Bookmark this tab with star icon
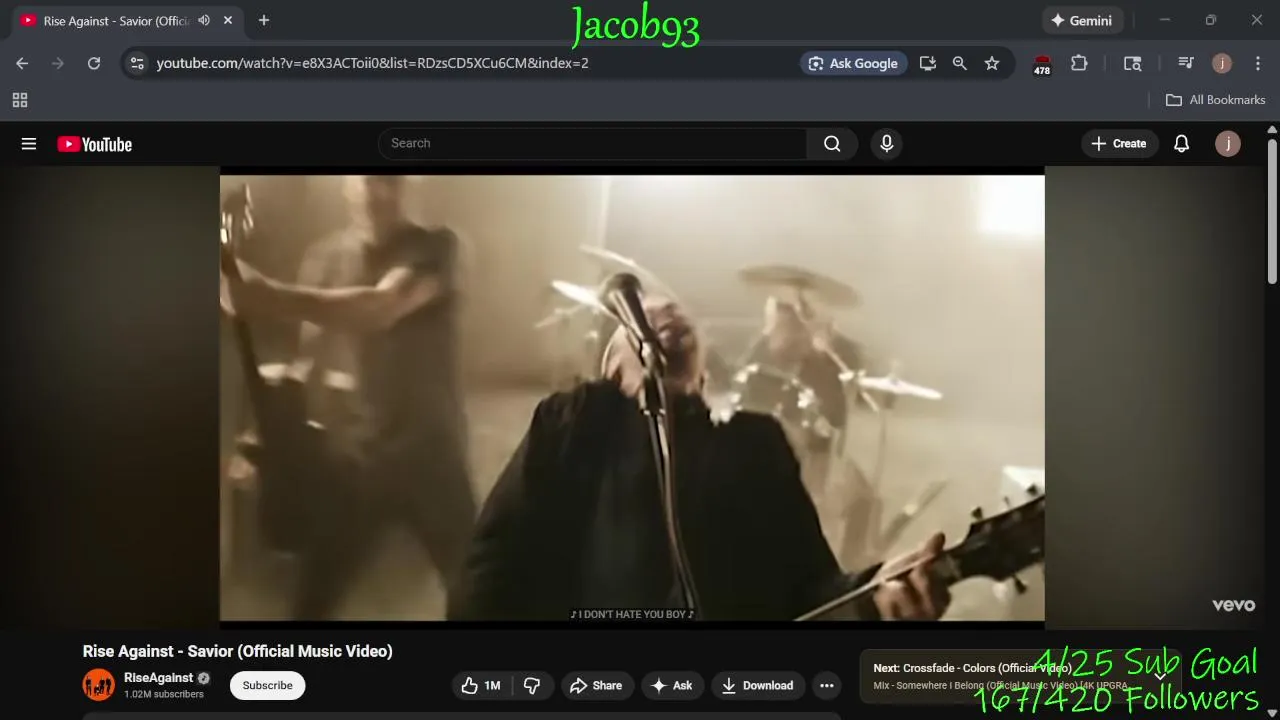Viewport: 1280px width, 720px height. (992, 63)
